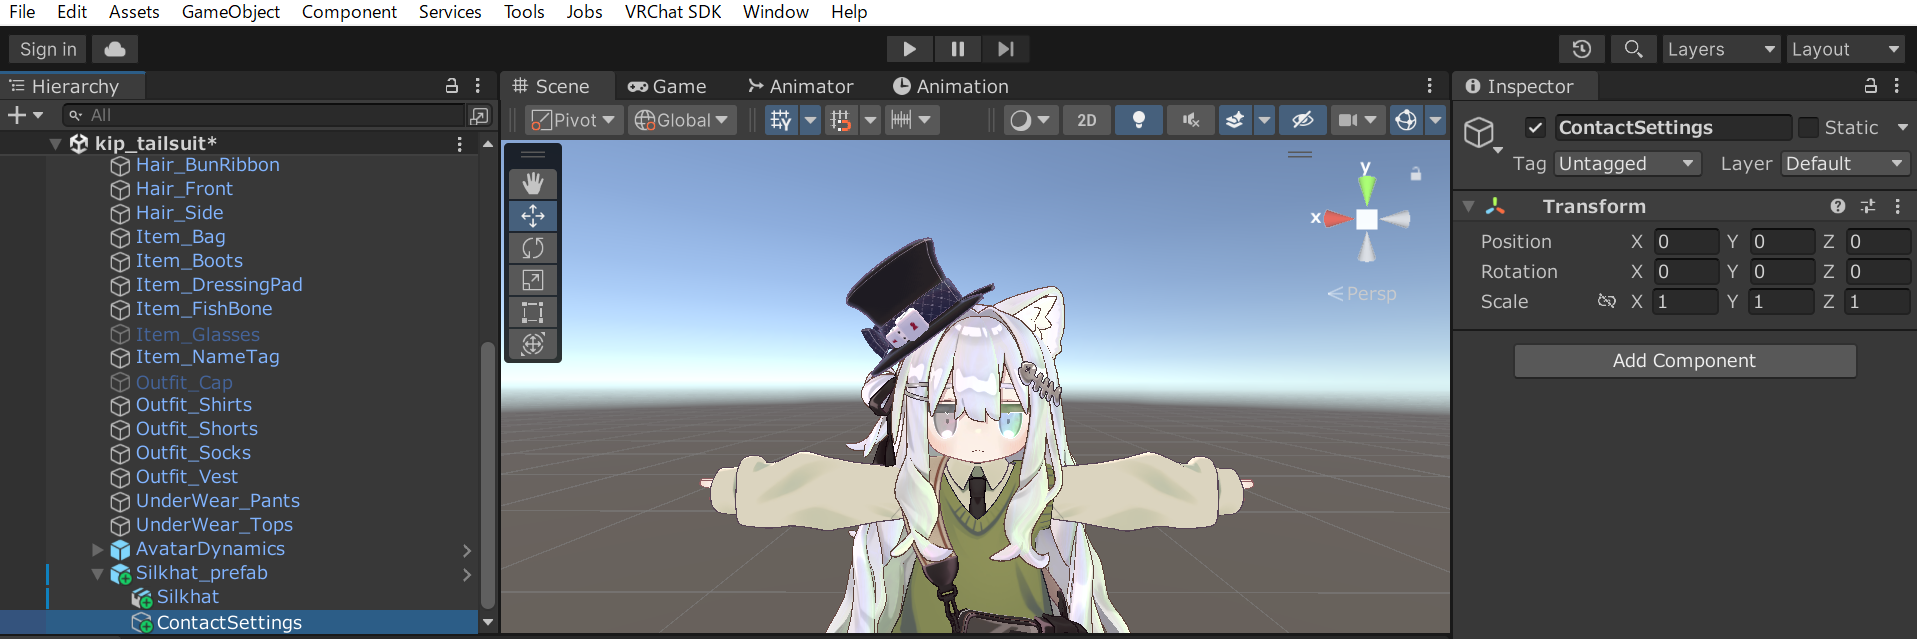Click the Sign in button
The image size is (1917, 639).
tap(48, 49)
